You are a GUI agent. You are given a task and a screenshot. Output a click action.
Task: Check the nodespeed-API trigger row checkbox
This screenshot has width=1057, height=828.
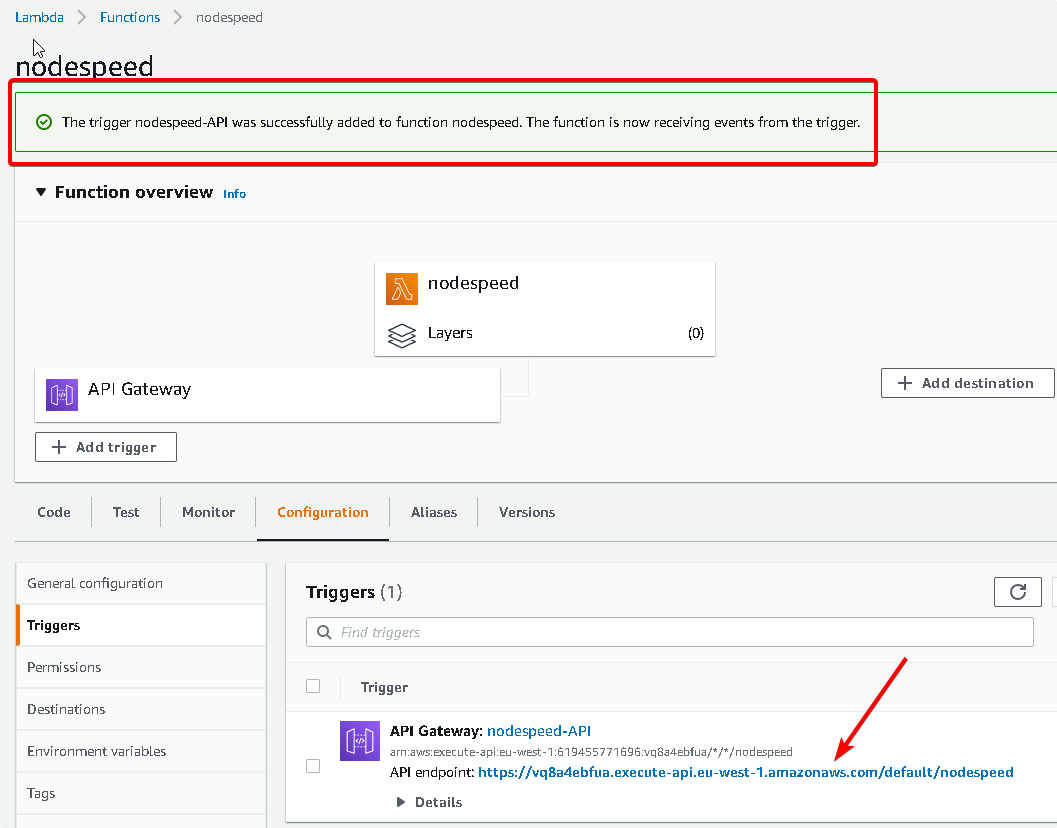tap(313, 766)
